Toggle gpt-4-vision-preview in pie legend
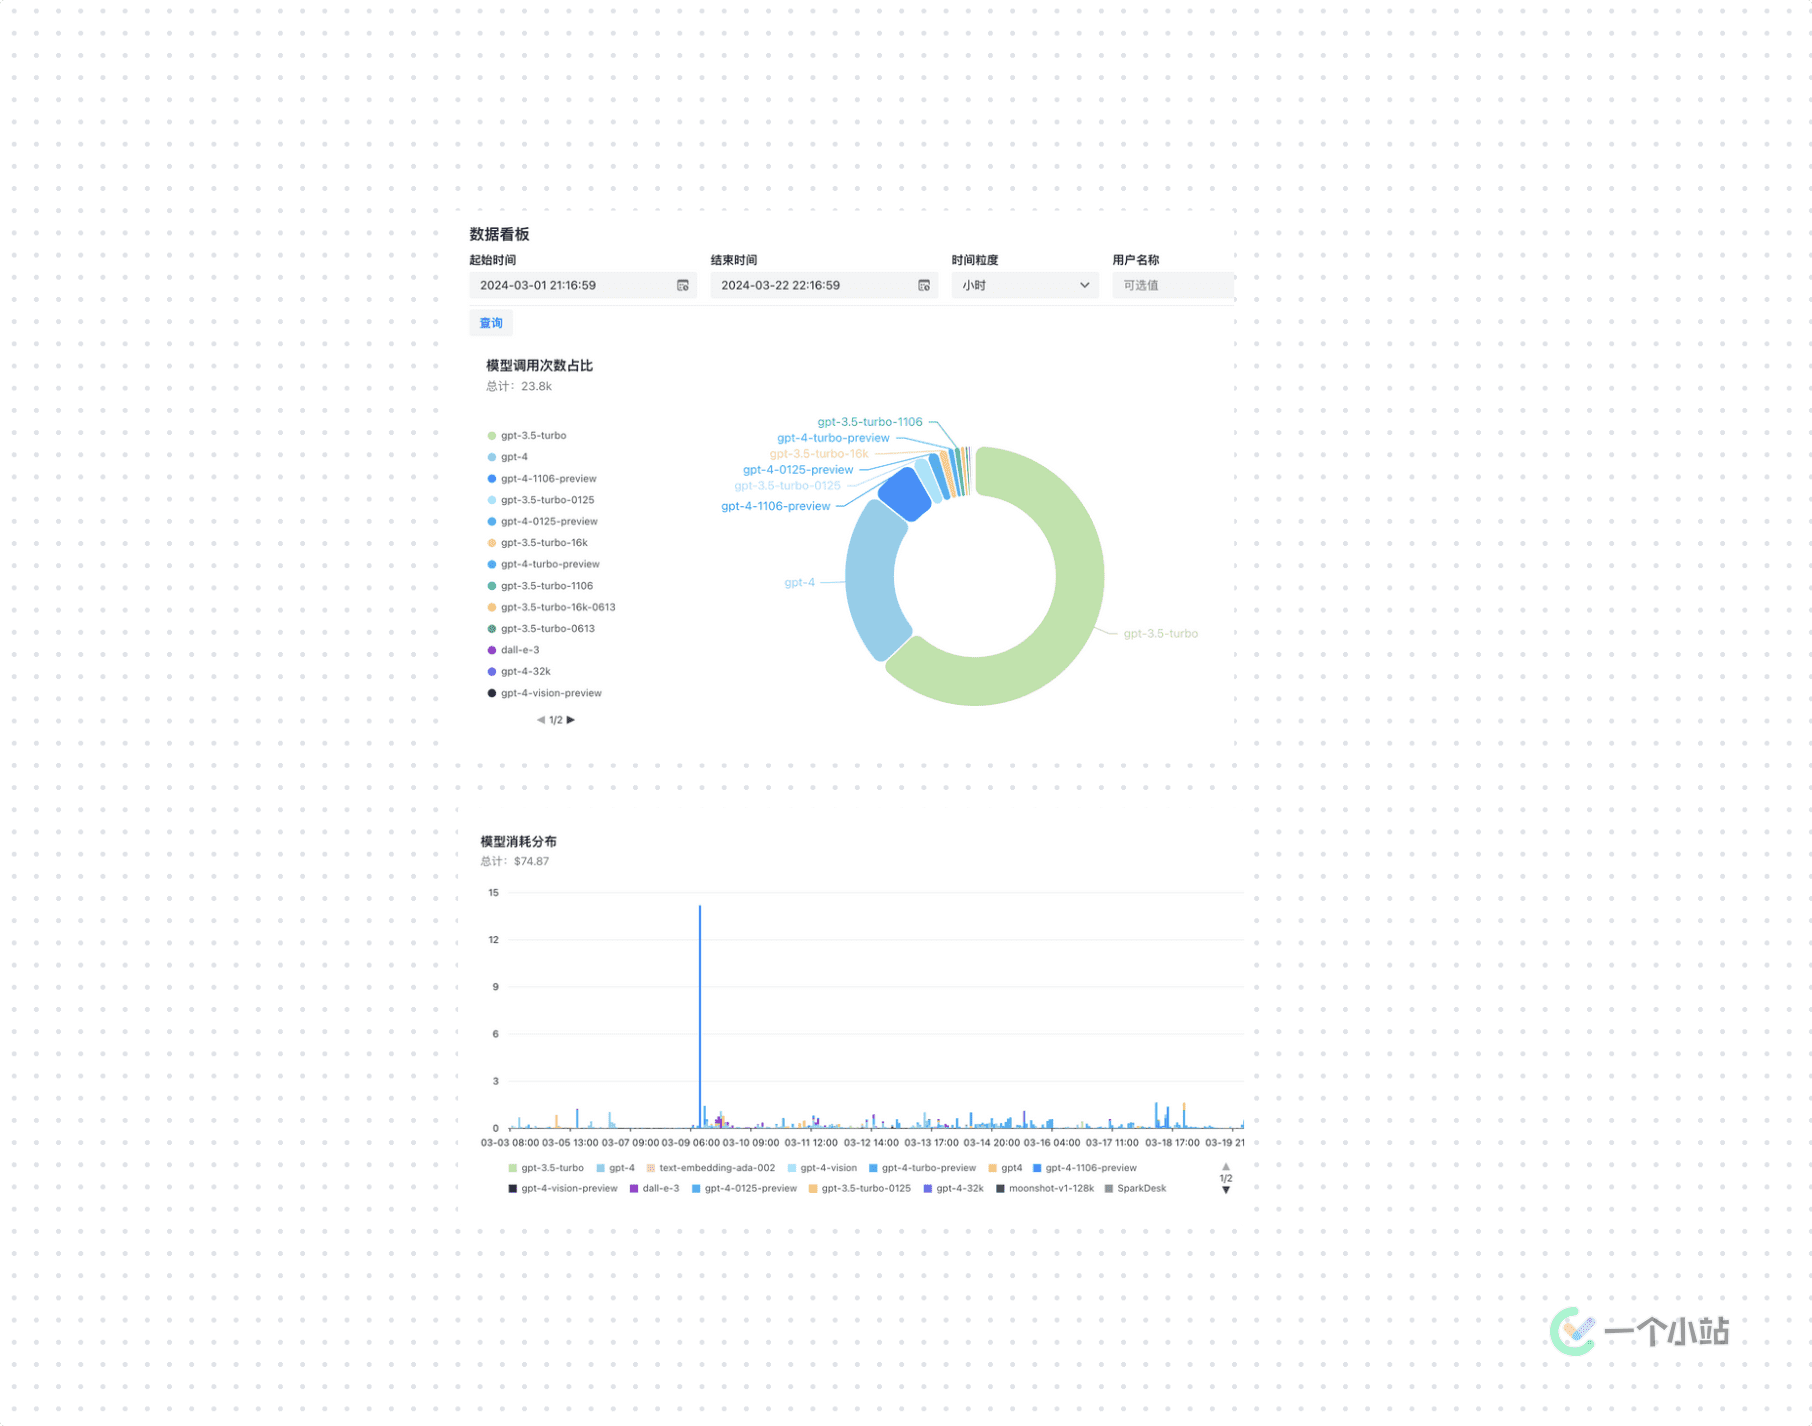 click(x=550, y=693)
